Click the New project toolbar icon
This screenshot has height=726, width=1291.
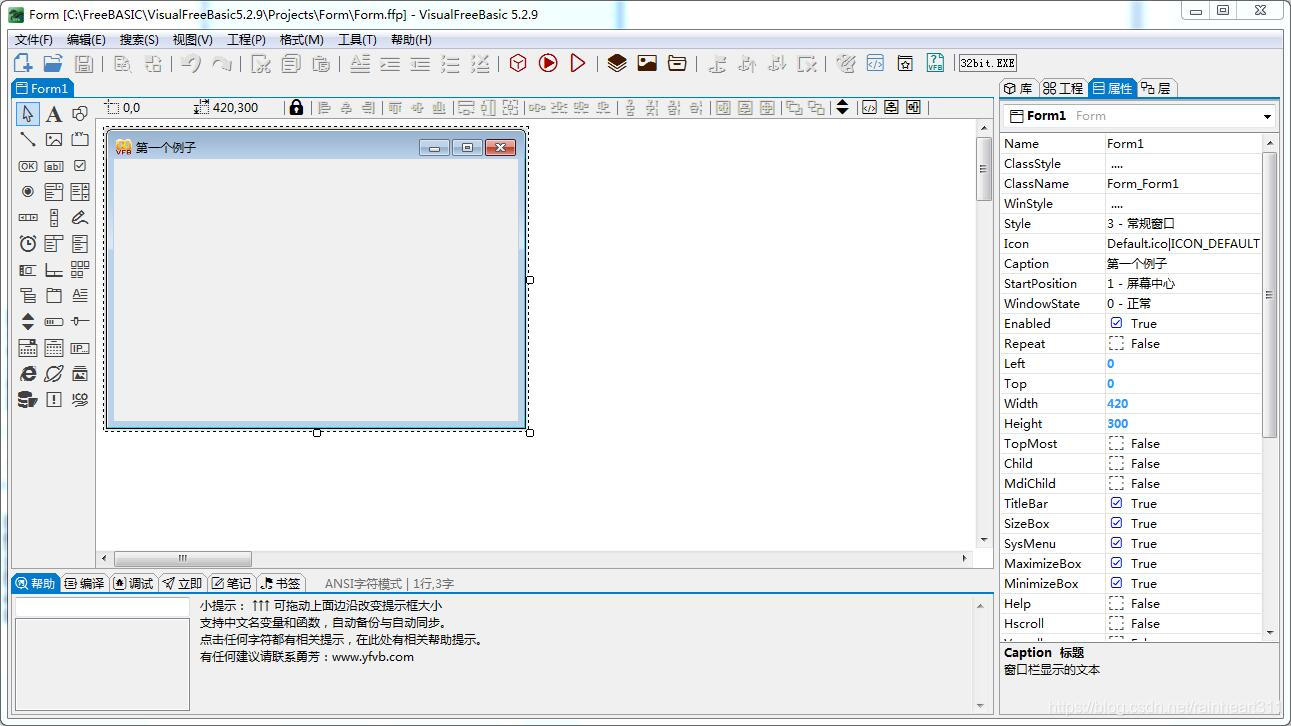[x=22, y=63]
